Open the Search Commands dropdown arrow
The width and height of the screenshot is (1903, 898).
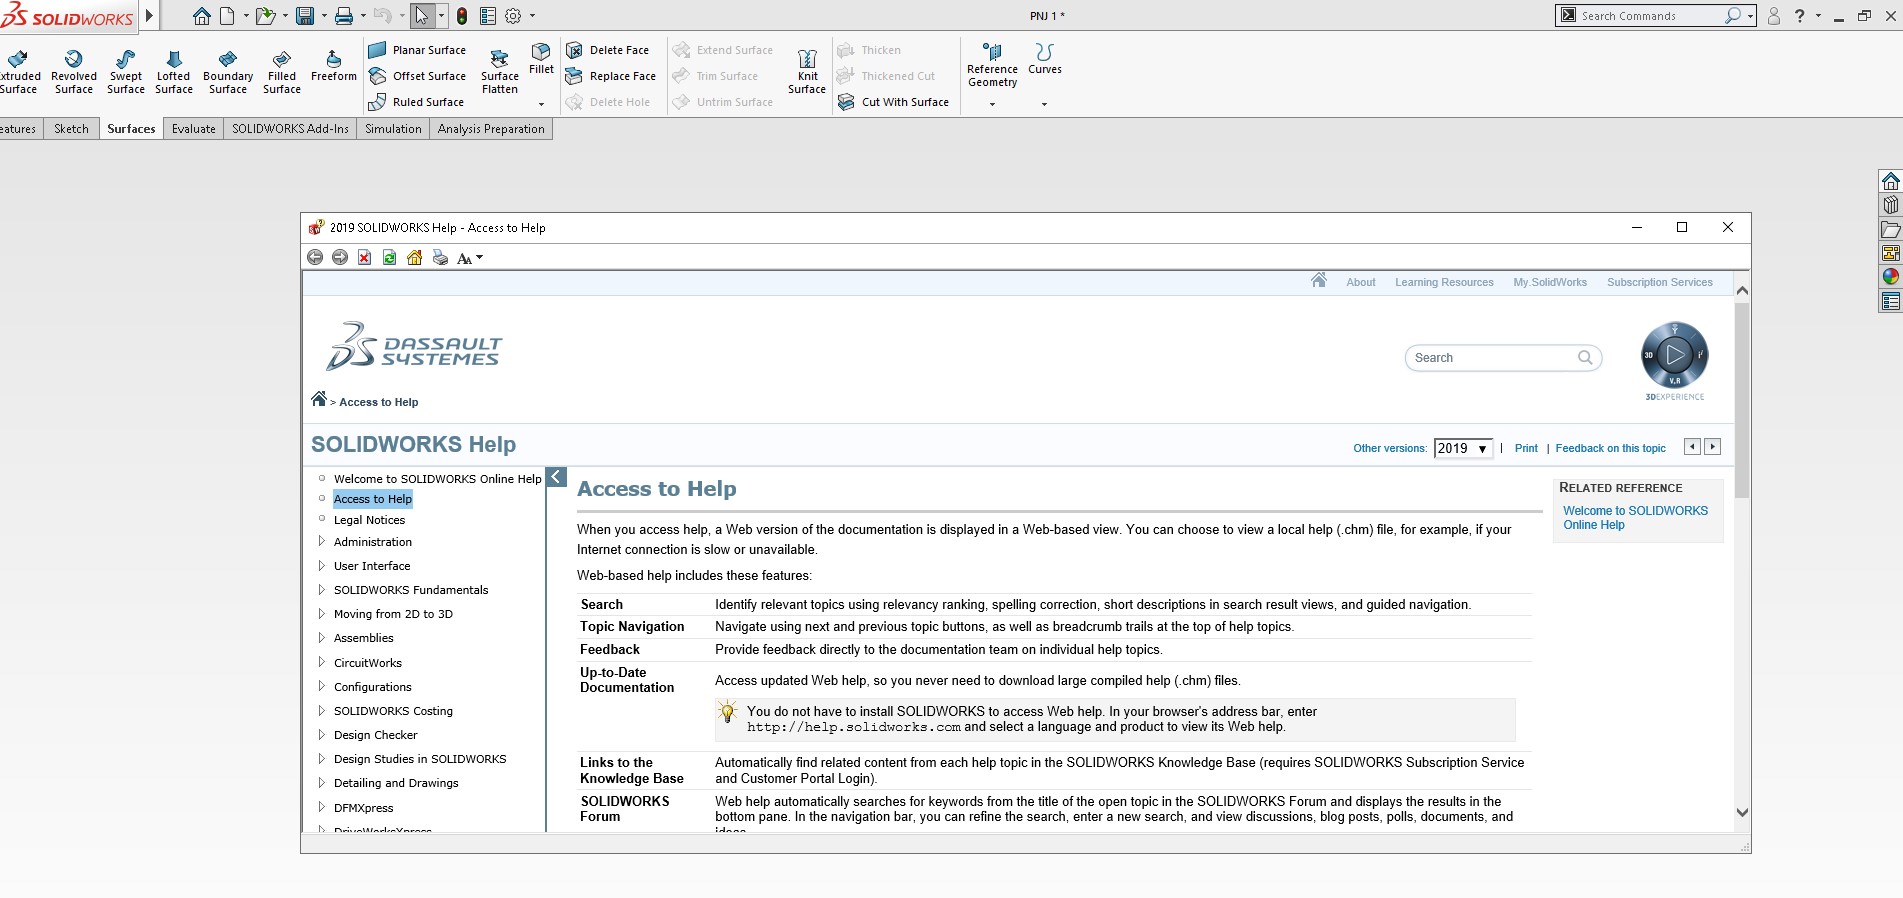point(1750,16)
